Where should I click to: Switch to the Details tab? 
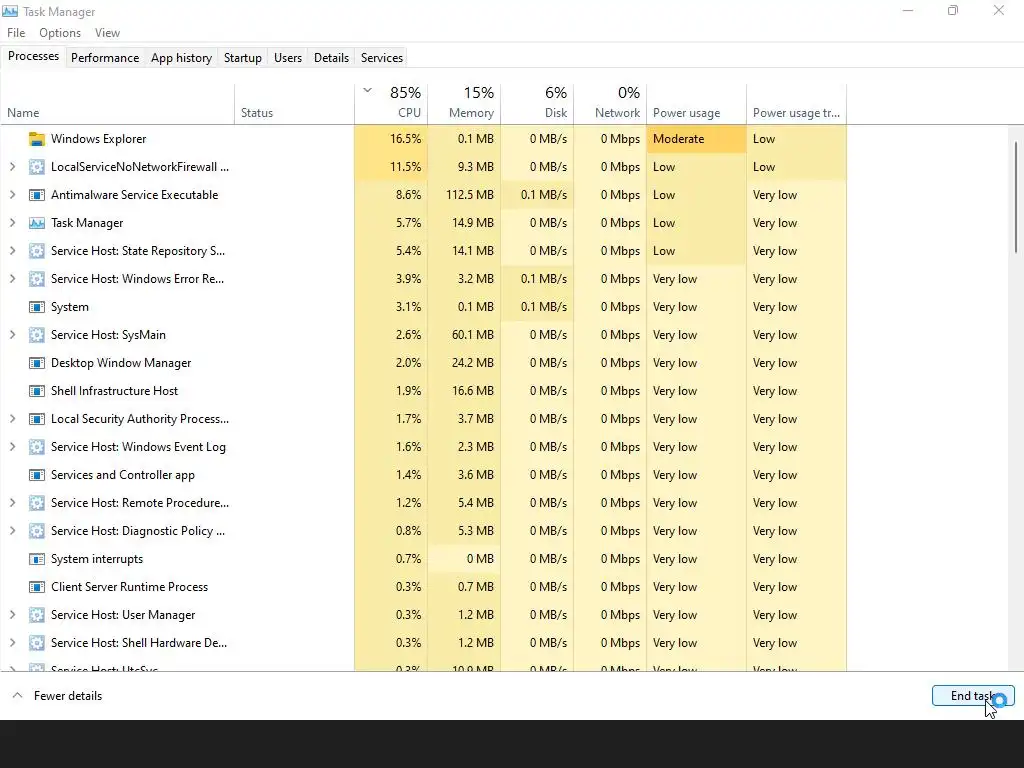point(331,58)
